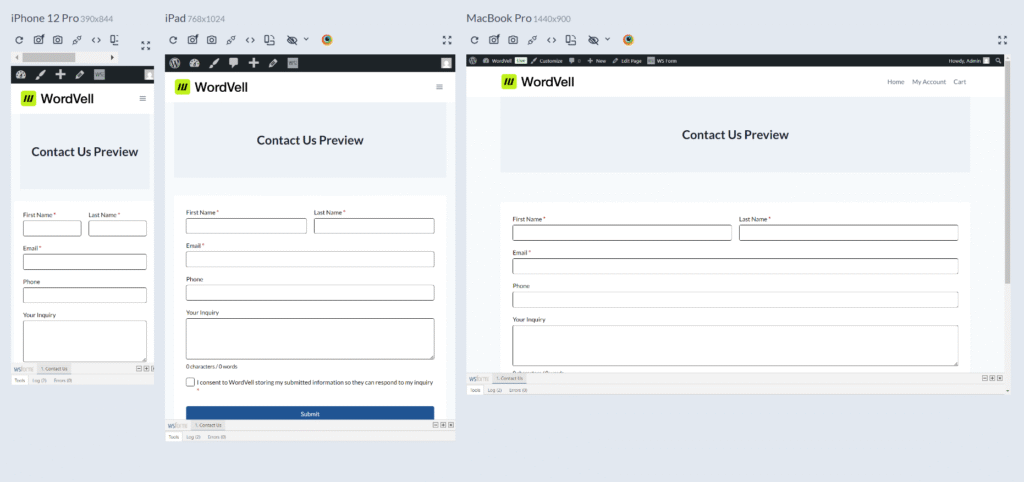Toggle the crossed-eye visibility icon on the MacBook Pro
1024x482 pixels.
593,40
